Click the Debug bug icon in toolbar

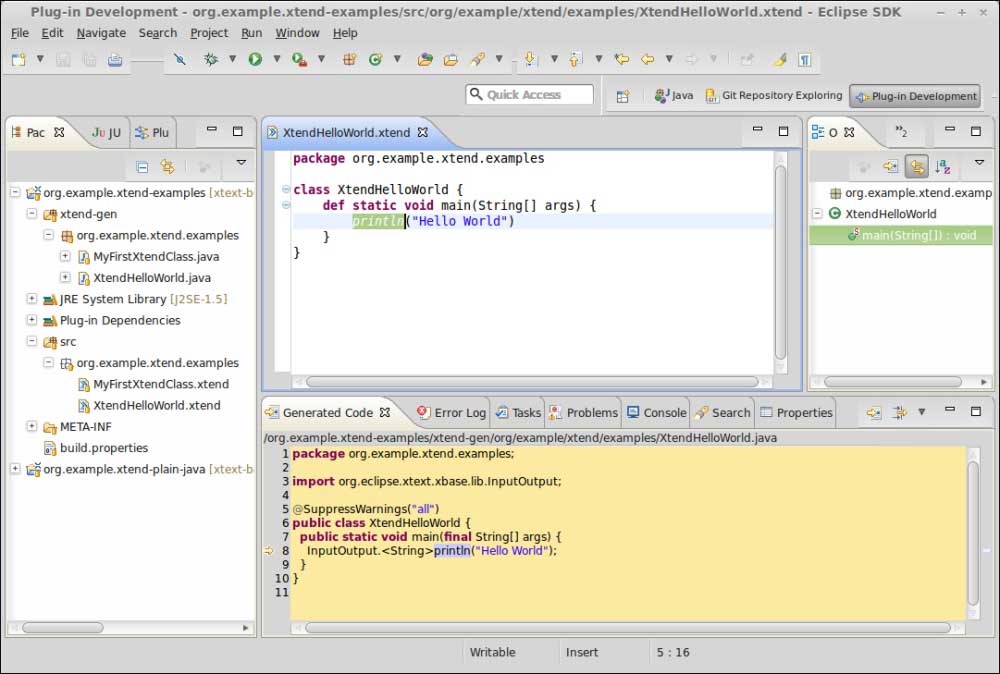(x=211, y=59)
